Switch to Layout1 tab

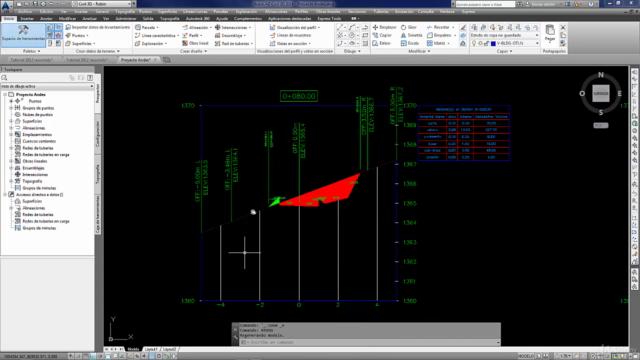click(x=151, y=349)
